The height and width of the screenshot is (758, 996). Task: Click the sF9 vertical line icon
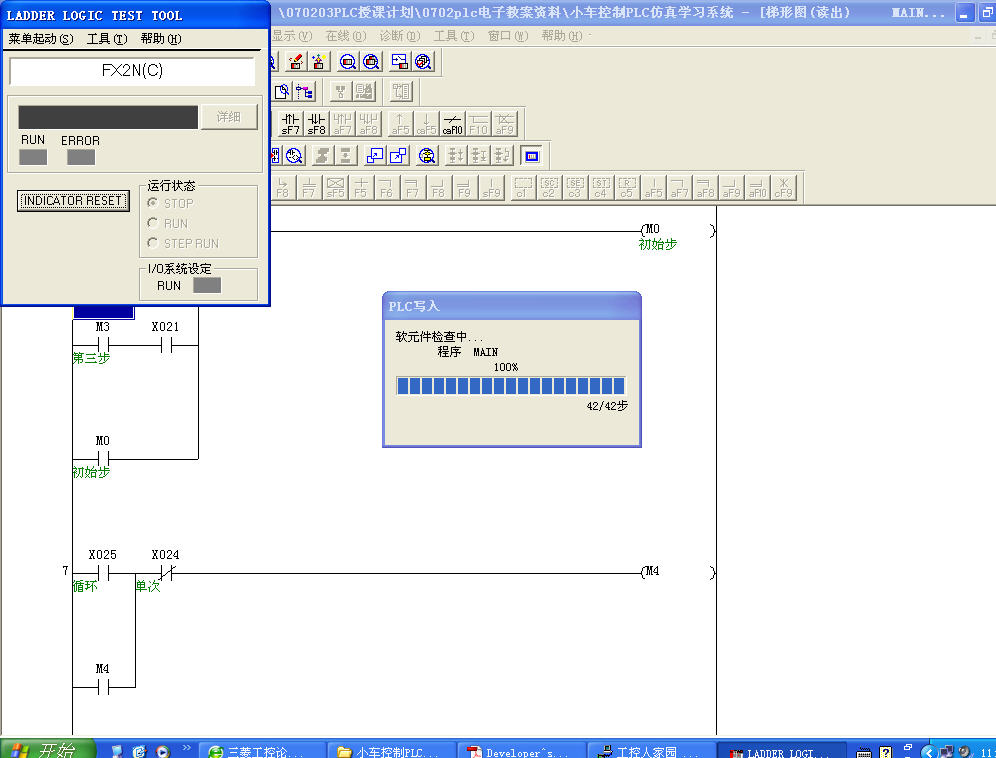pyautogui.click(x=491, y=187)
